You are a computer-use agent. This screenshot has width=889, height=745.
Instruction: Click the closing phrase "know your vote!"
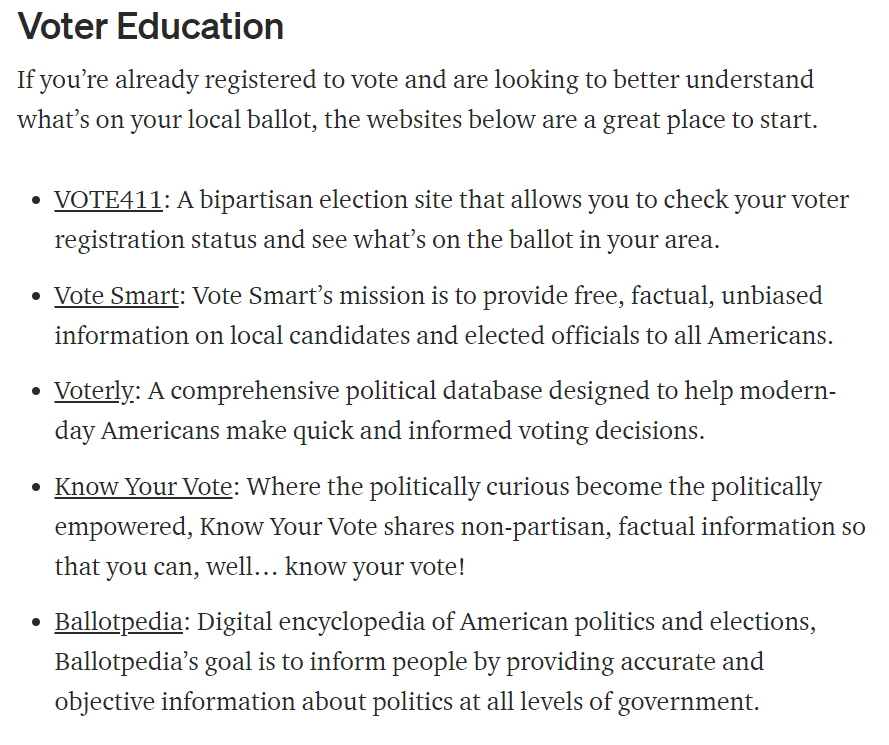point(375,566)
